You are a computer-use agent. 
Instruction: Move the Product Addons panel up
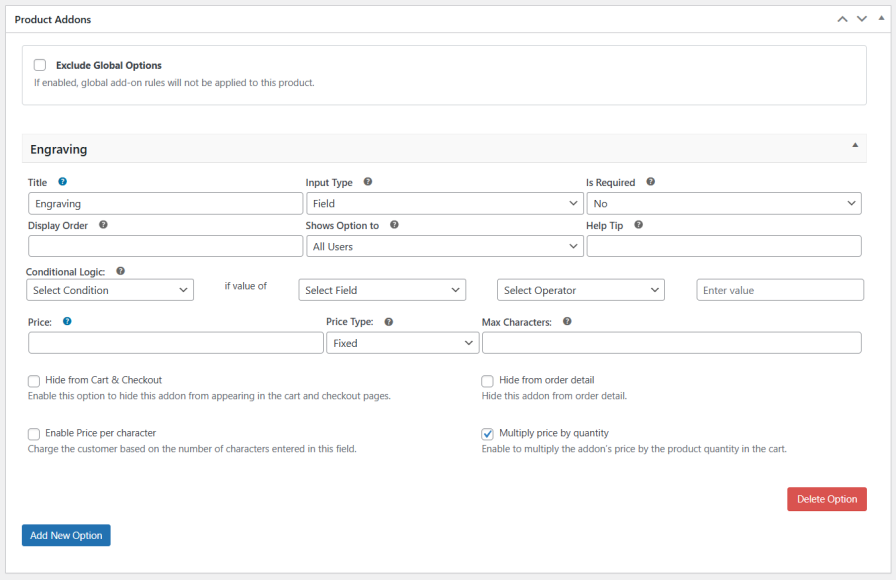pyautogui.click(x=841, y=18)
